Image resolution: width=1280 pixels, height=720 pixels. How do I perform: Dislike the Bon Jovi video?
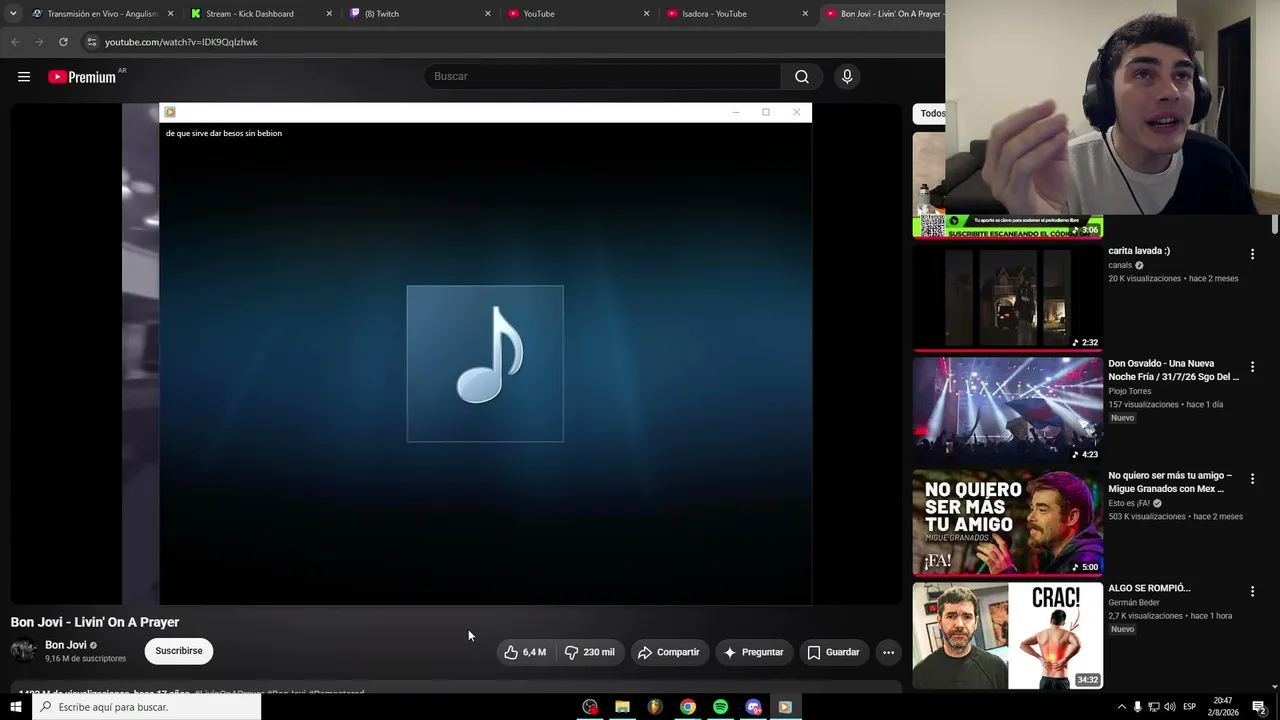(590, 652)
